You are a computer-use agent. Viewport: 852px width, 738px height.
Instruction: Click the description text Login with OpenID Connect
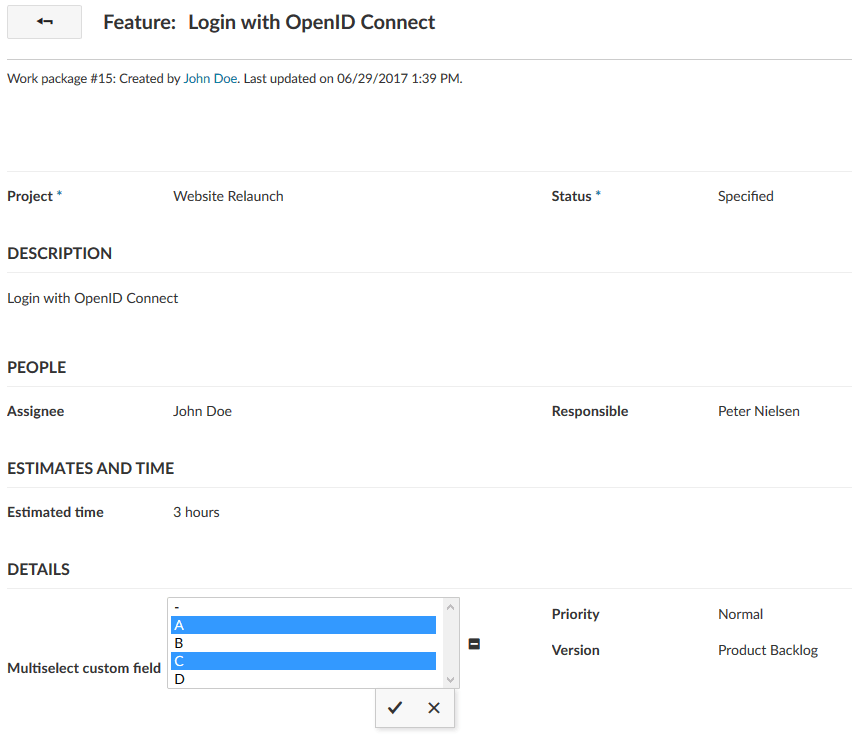[x=92, y=298]
